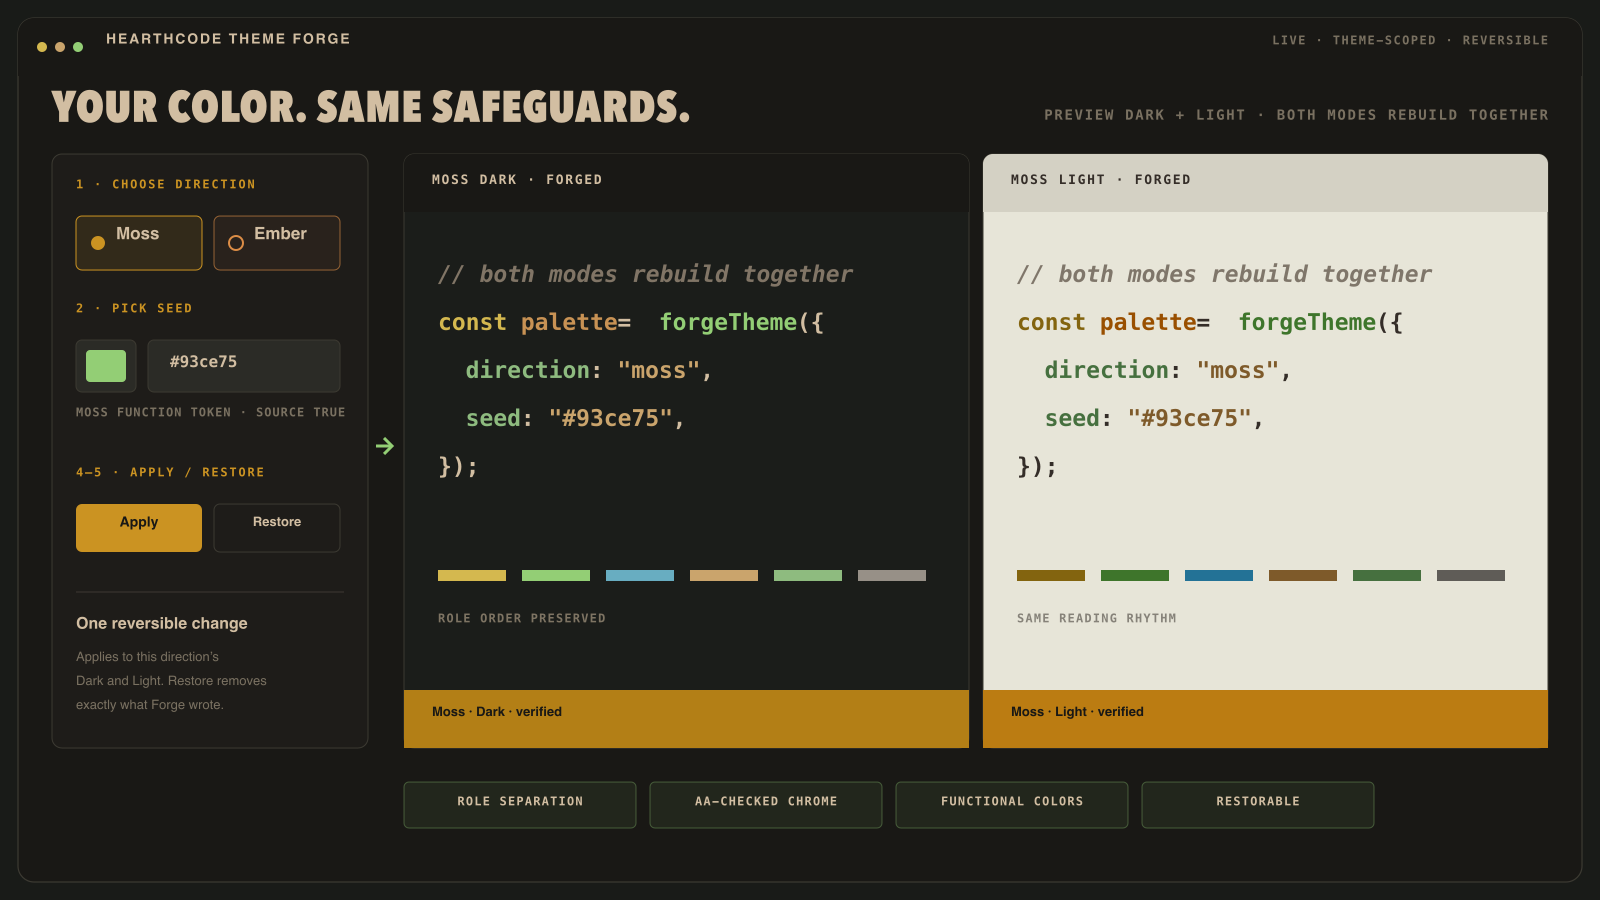Click the #93ce75 seed hex field
The height and width of the screenshot is (900, 1600).
pyautogui.click(x=244, y=366)
